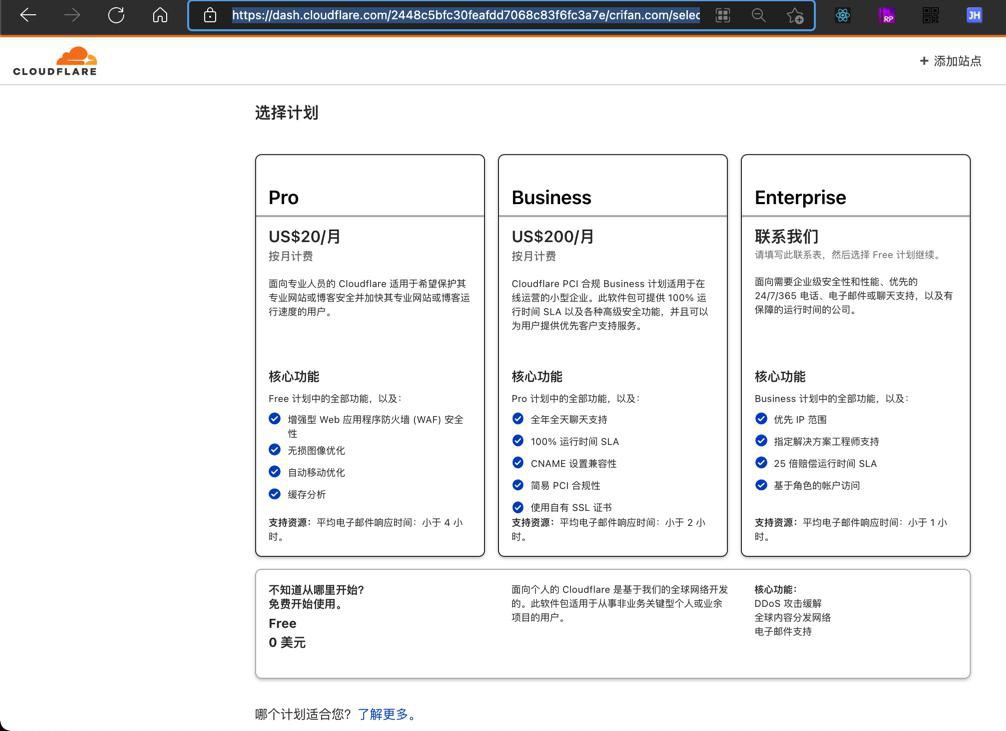The height and width of the screenshot is (731, 1006).
Task: Click check icon beside 自动移动优化
Action: pos(275,472)
